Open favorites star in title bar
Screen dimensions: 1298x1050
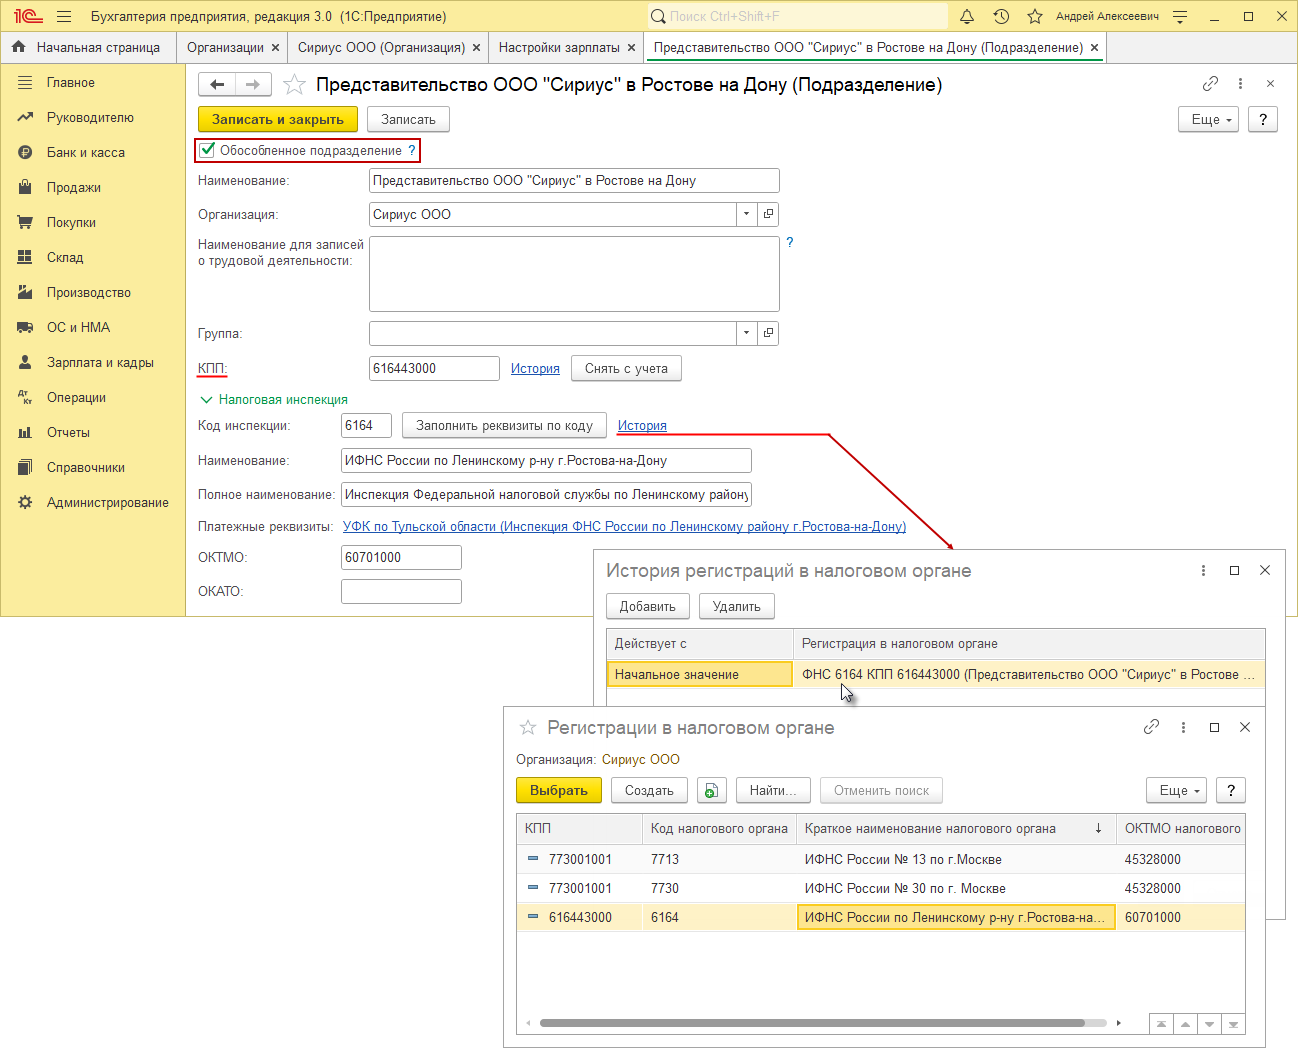pos(1035,16)
